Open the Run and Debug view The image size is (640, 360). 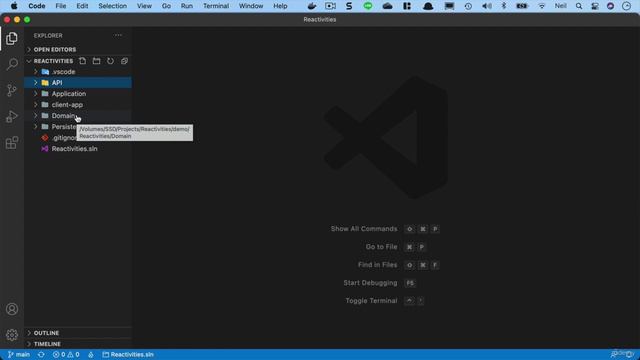point(12,116)
